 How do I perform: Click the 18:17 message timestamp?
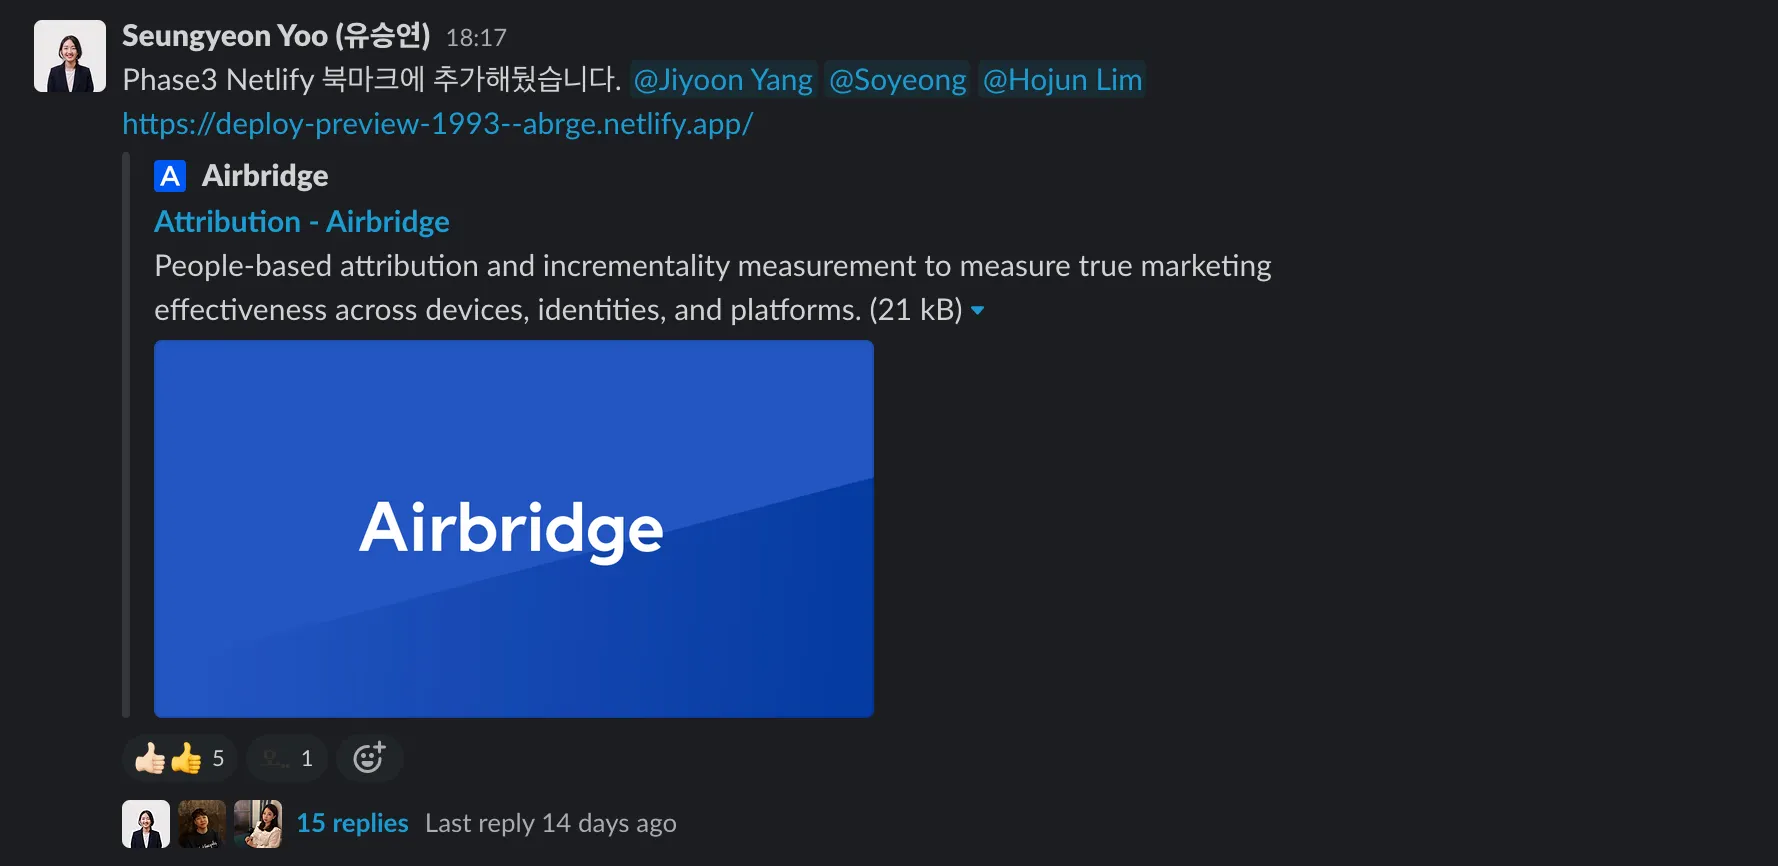click(476, 38)
